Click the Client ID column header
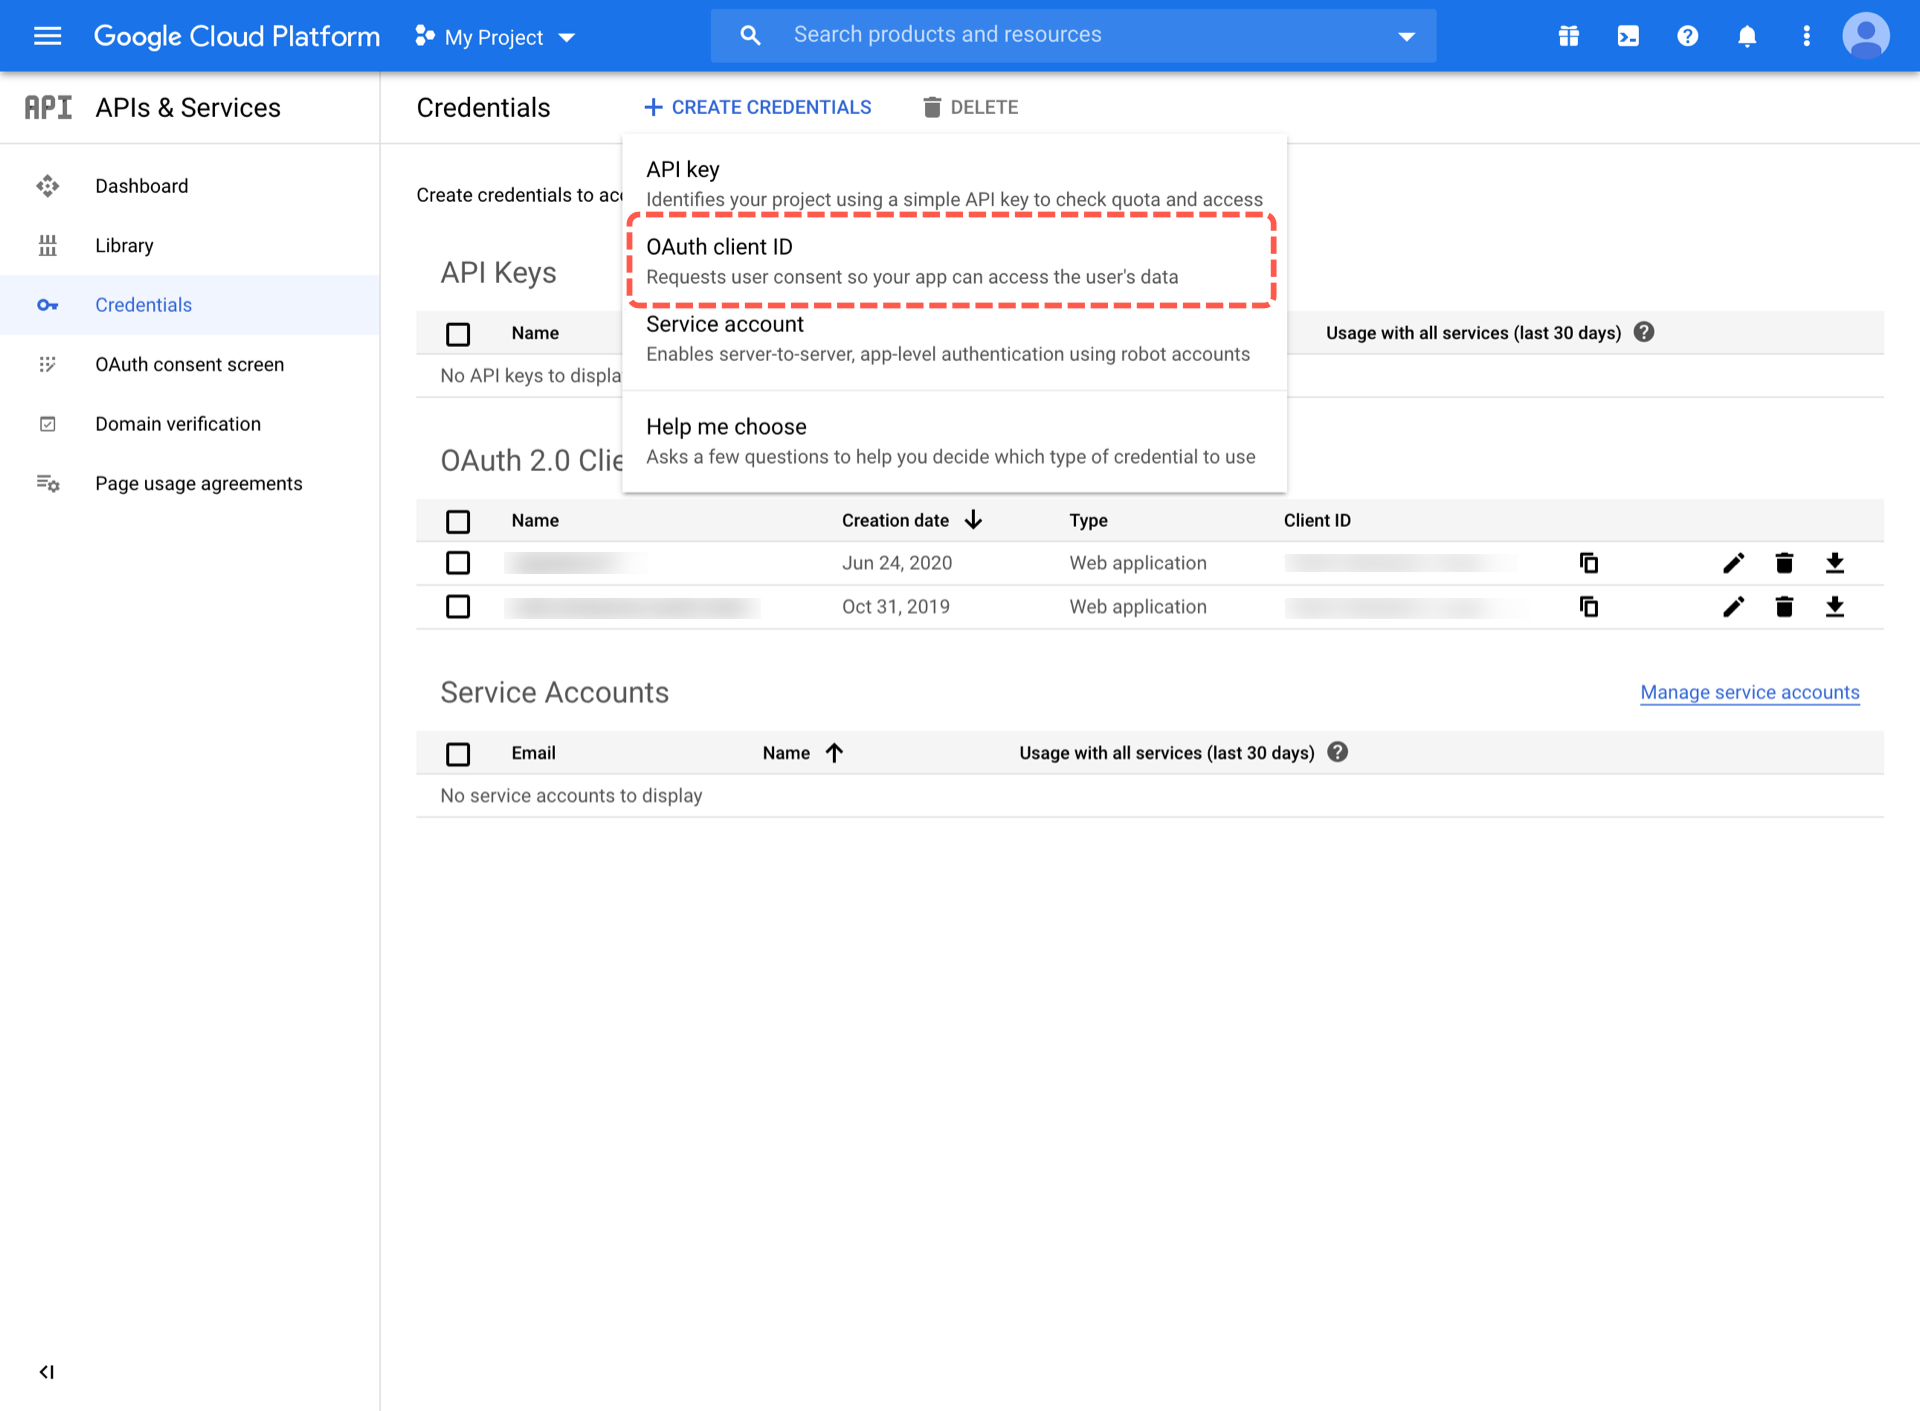This screenshot has width=1920, height=1411. click(x=1317, y=520)
